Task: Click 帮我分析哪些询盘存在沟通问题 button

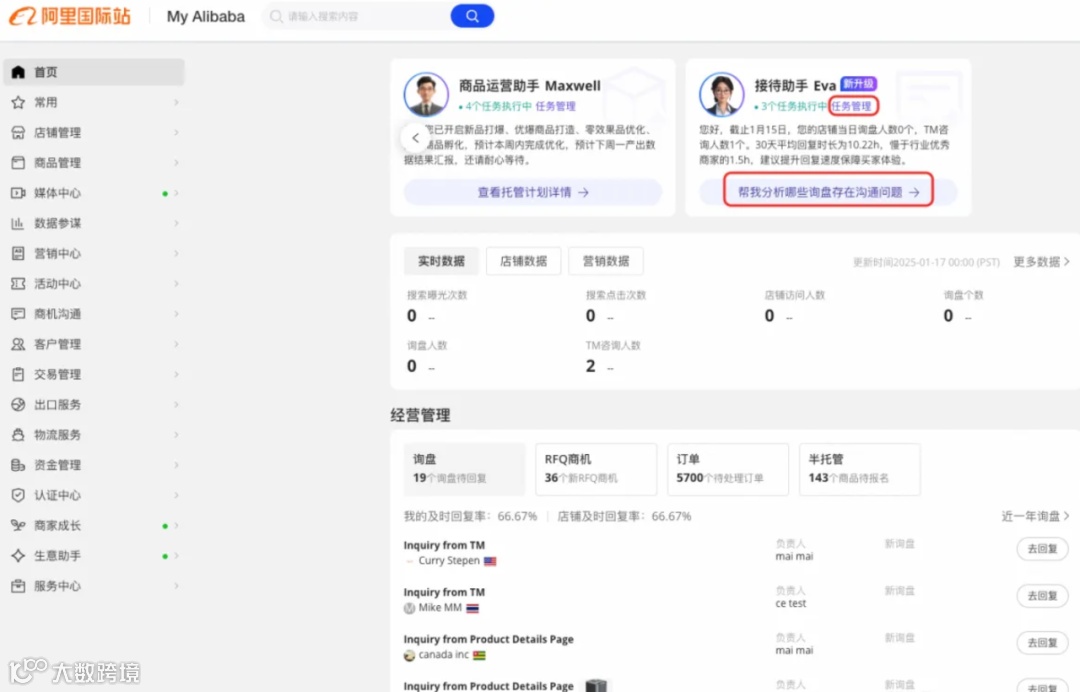Action: tap(829, 192)
